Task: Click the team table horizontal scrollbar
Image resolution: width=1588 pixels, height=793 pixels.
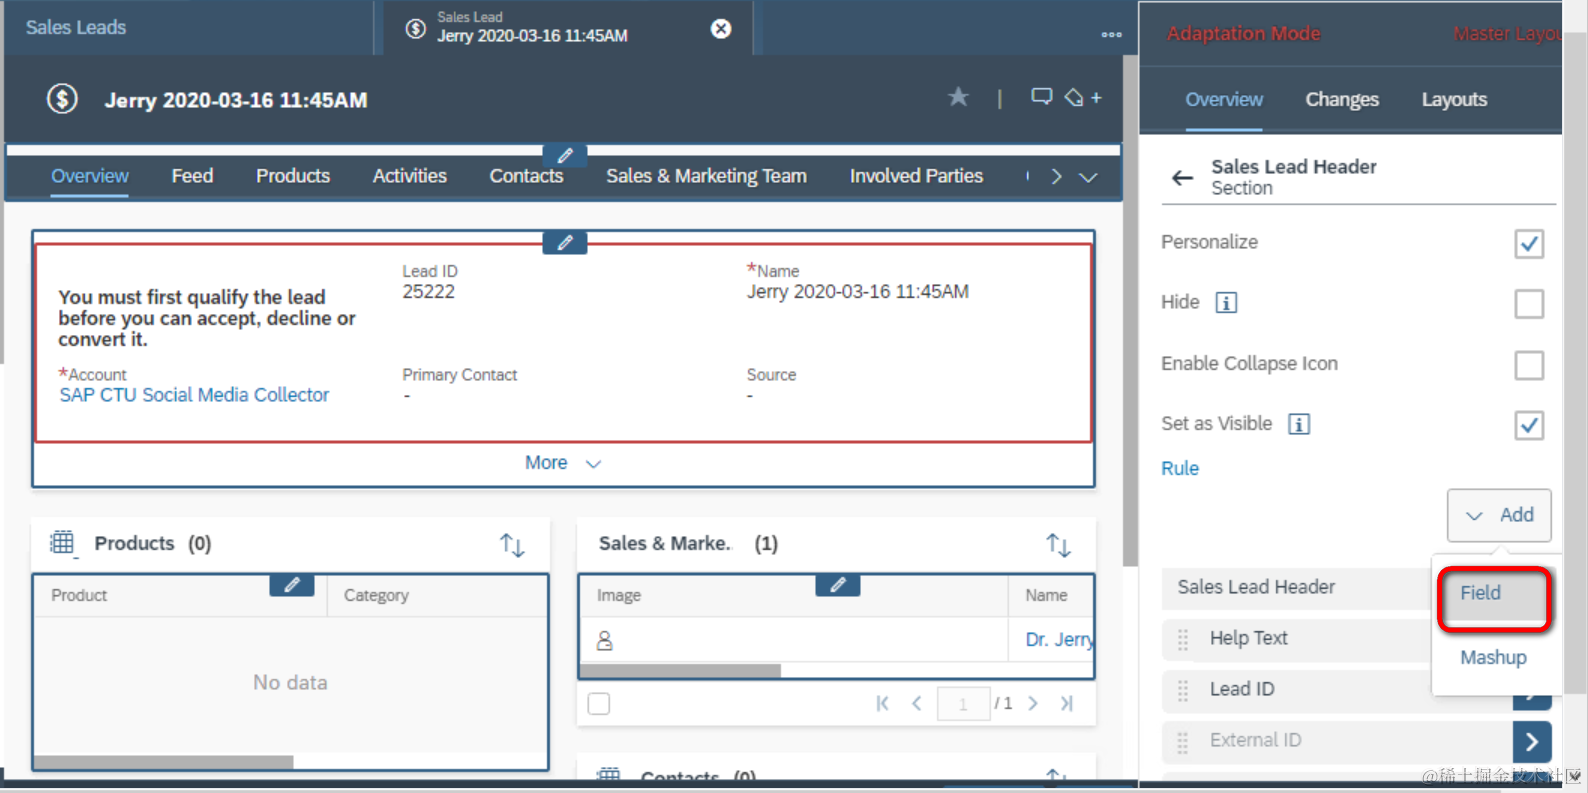Action: pyautogui.click(x=681, y=671)
